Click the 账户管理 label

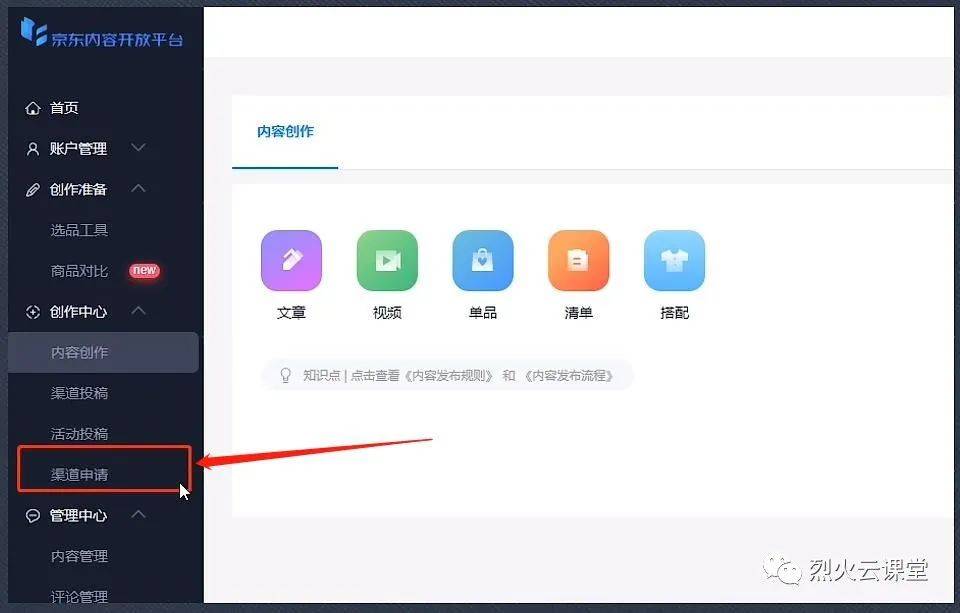(x=78, y=149)
